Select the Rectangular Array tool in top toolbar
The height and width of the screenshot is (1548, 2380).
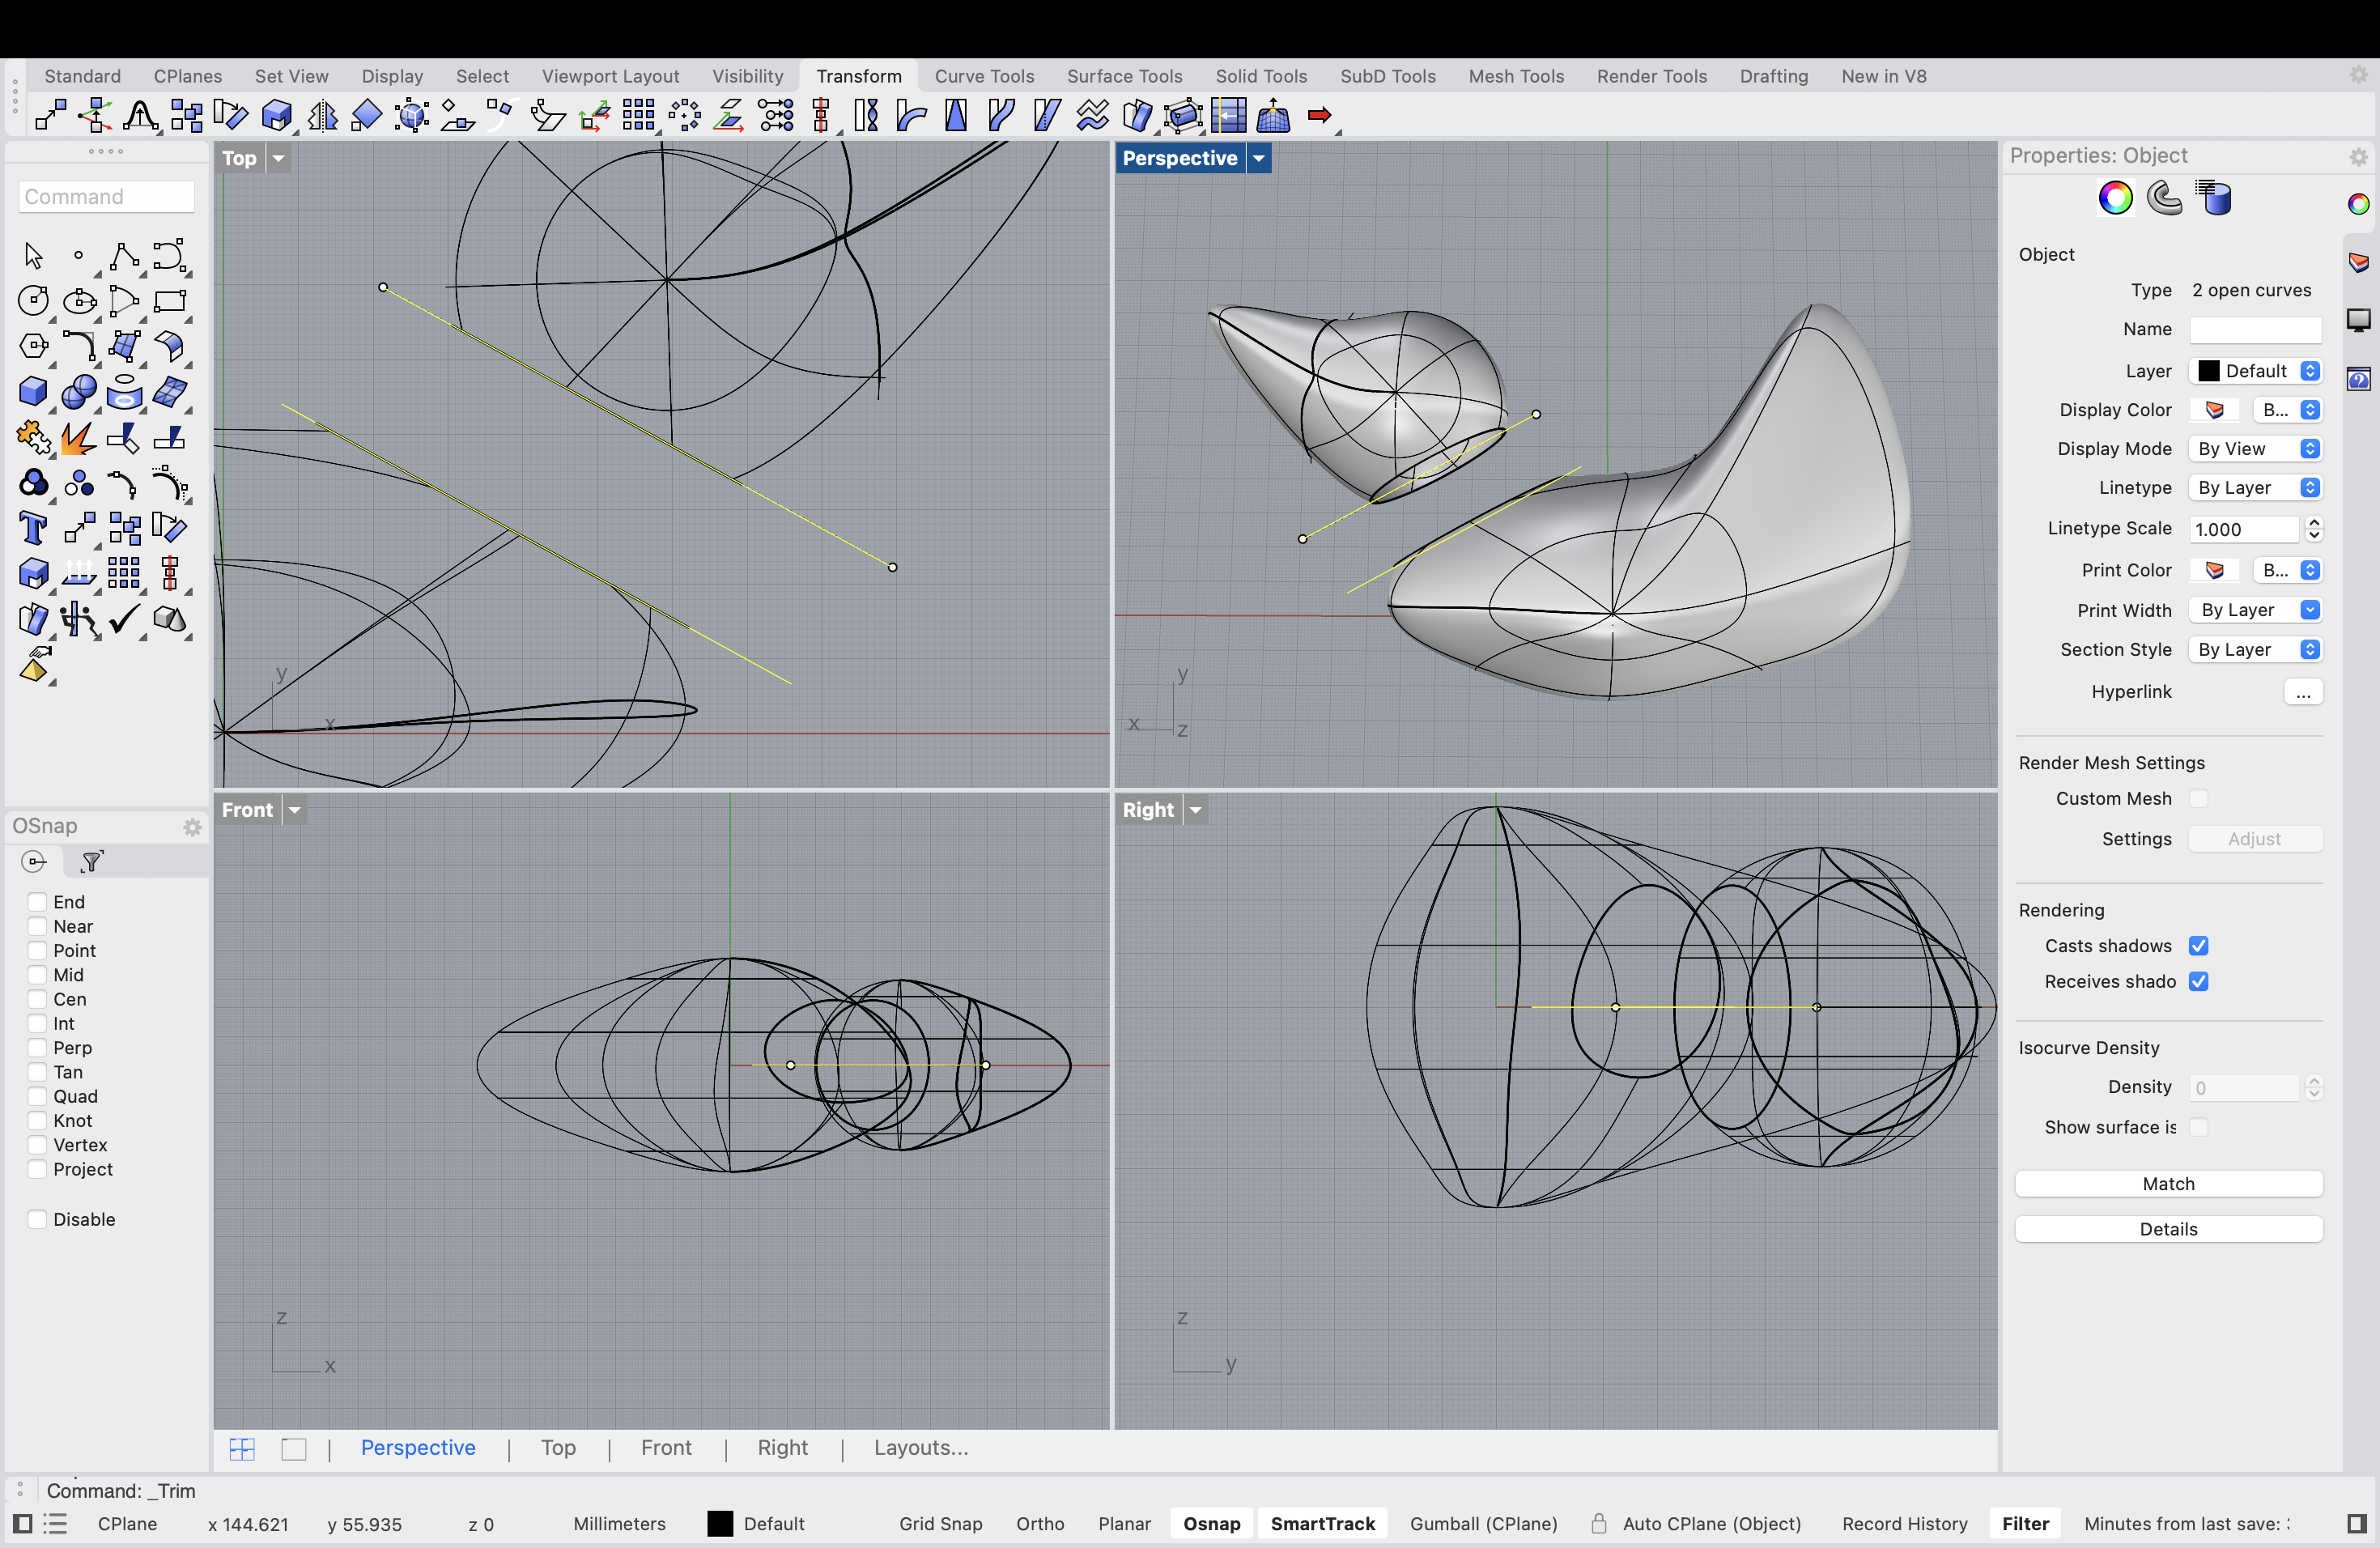[x=638, y=116]
